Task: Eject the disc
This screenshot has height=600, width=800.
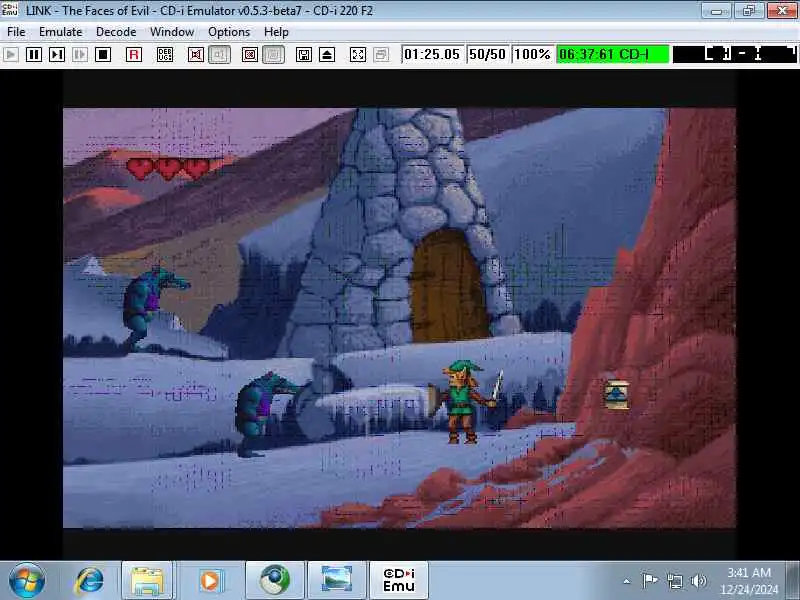Action: click(327, 55)
